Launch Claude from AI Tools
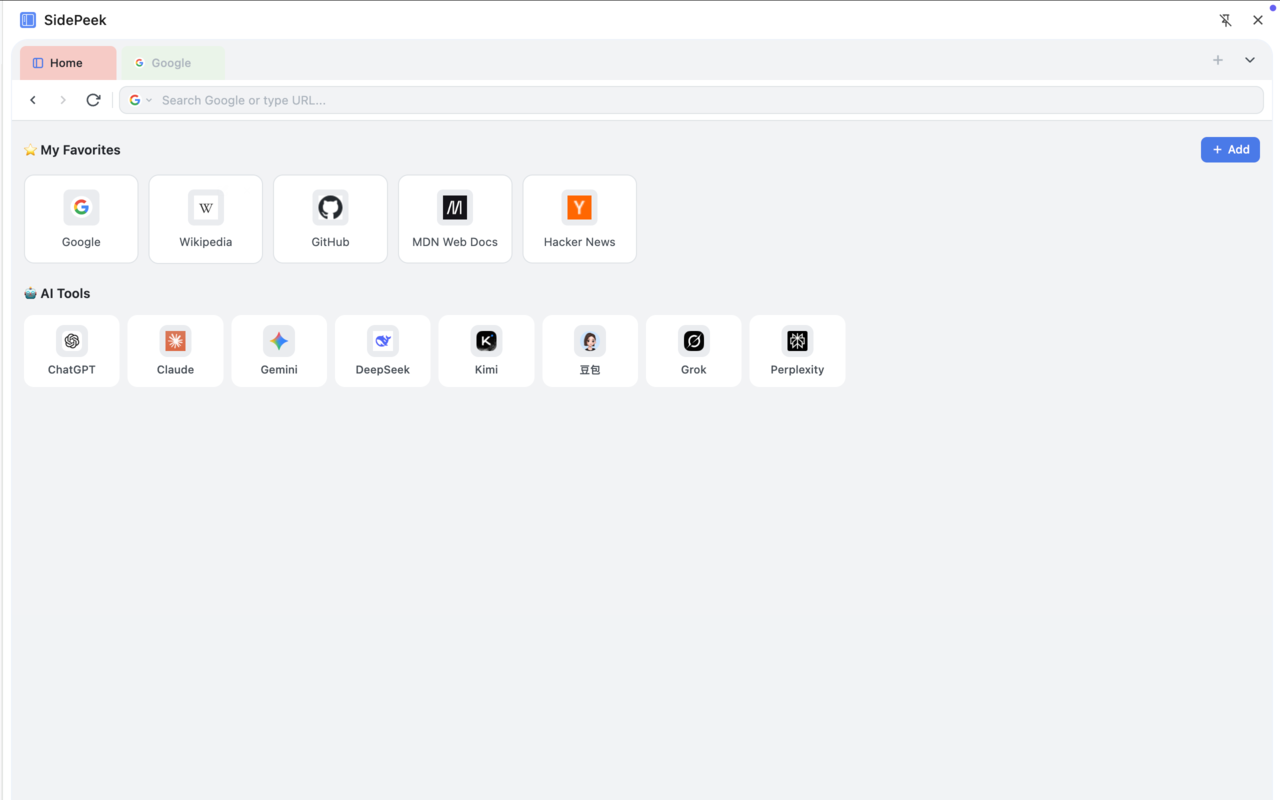This screenshot has width=1280, height=800. [x=175, y=351]
